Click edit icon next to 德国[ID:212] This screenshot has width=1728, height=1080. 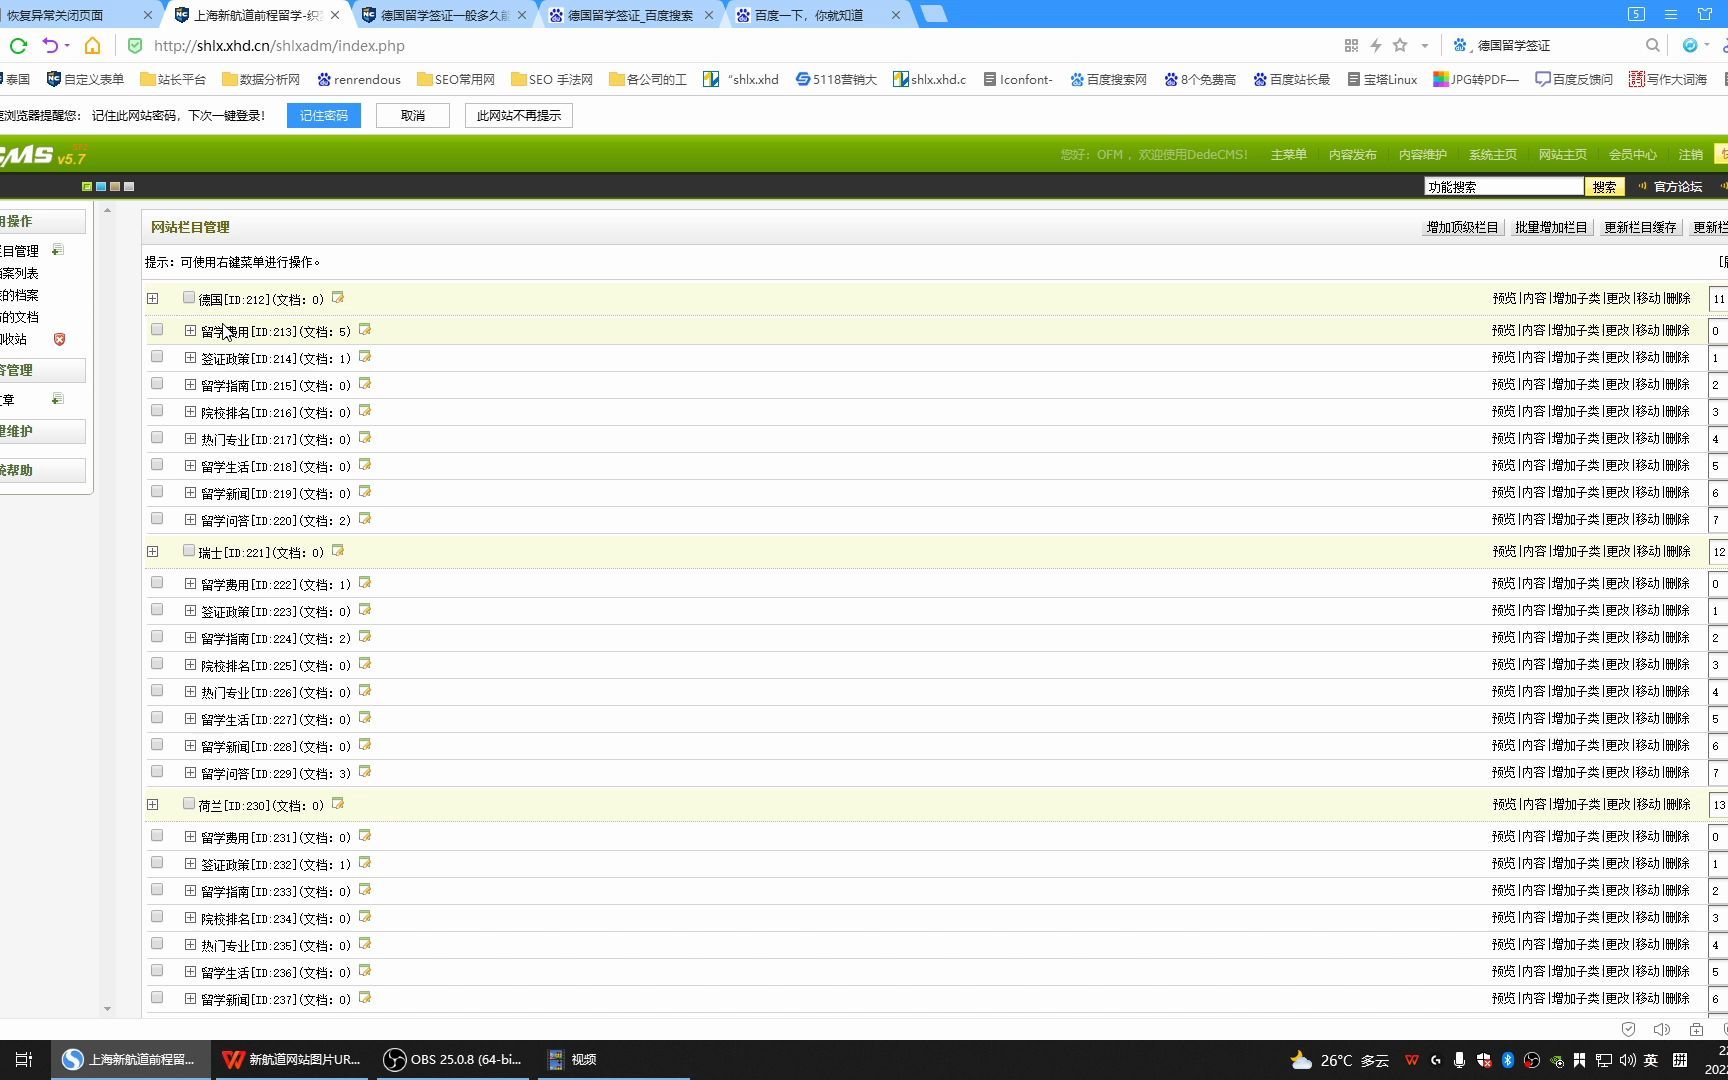point(338,298)
